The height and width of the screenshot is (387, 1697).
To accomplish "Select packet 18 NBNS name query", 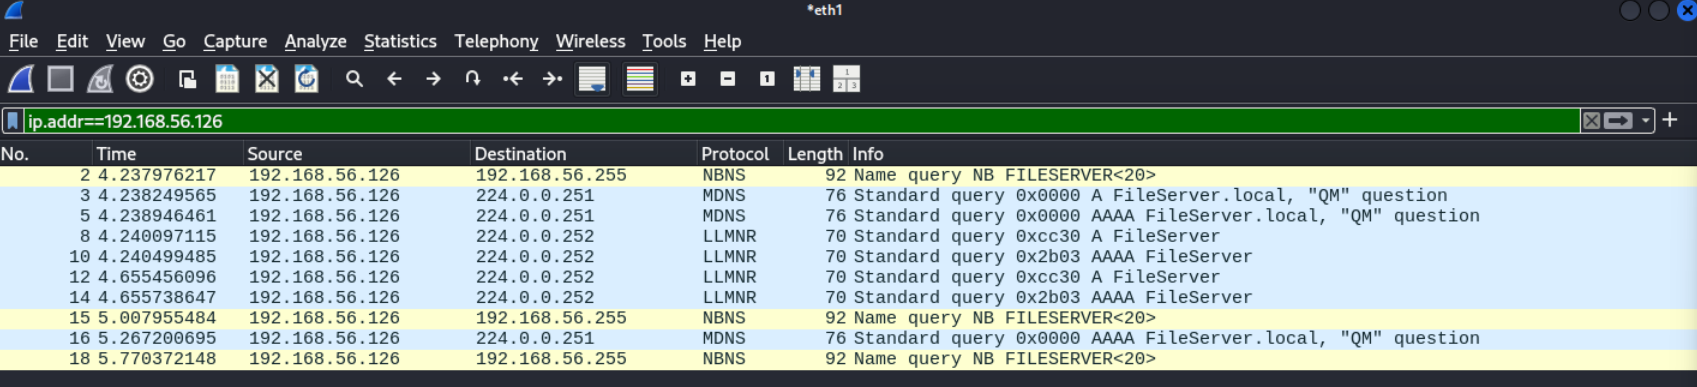I will 848,359.
